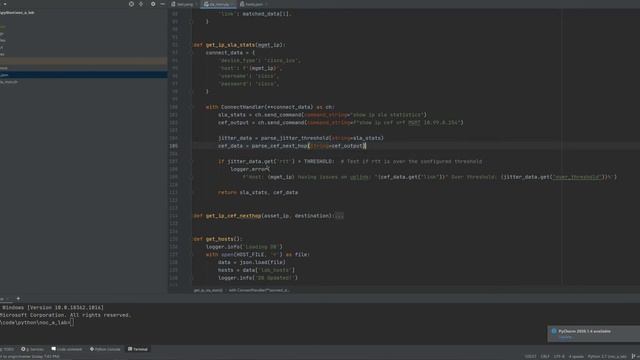
Task: Open UTF-8 file encoding selector
Action: pyautogui.click(x=559, y=356)
